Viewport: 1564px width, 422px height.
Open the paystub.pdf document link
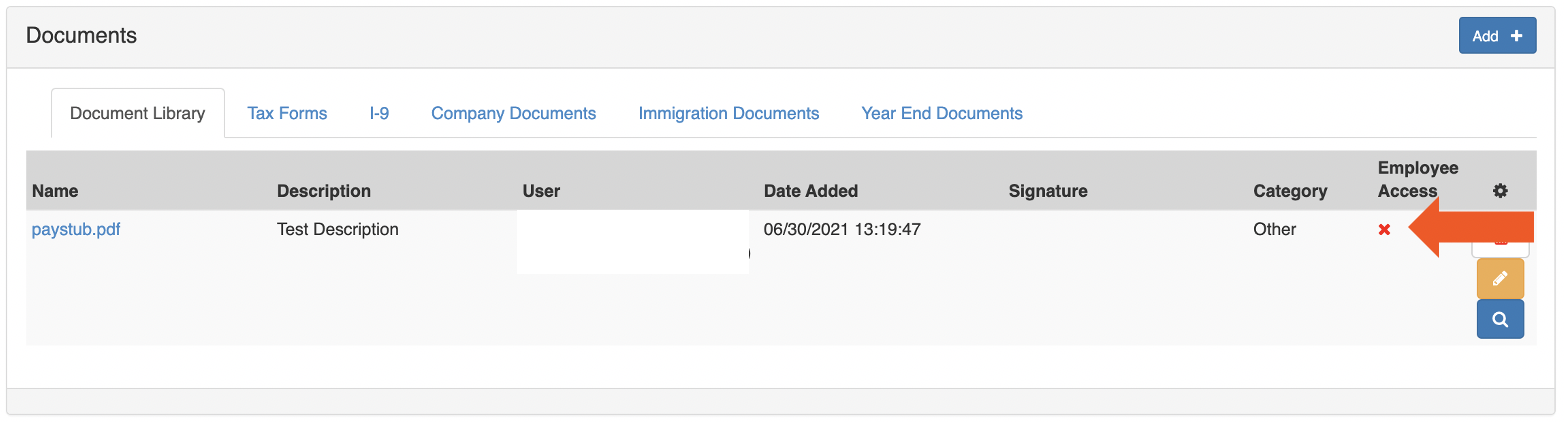76,229
